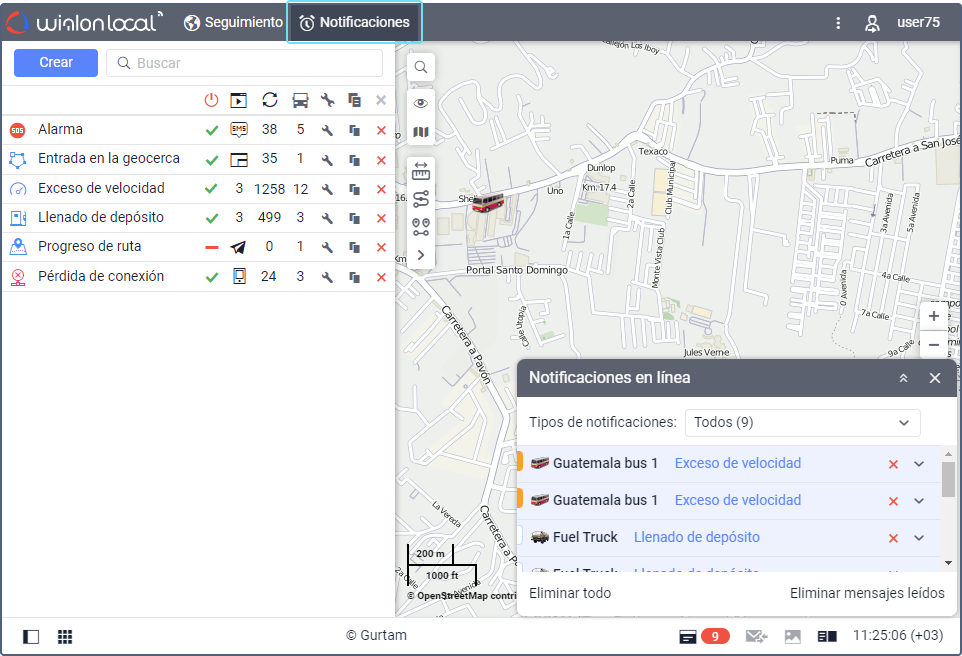The image size is (962, 656).
Task: Open the user75 account menu
Action: [x=902, y=22]
